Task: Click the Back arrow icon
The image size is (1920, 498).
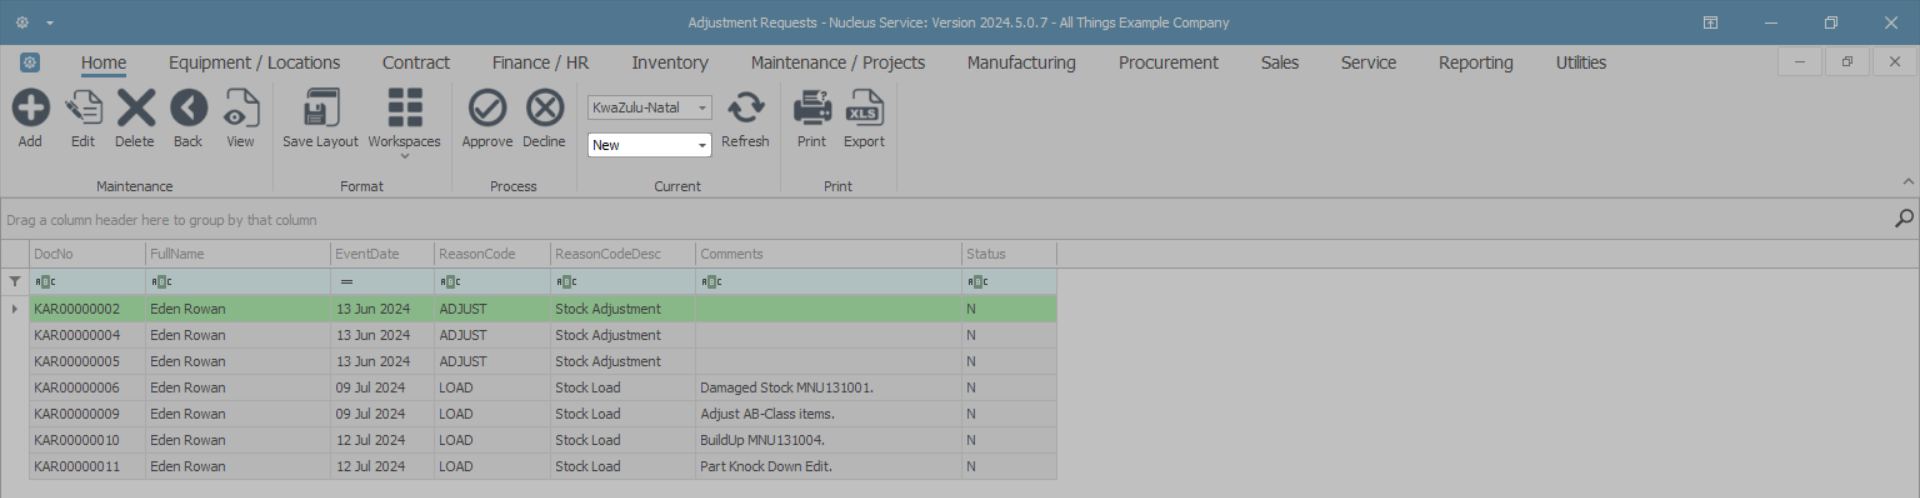Action: (188, 108)
